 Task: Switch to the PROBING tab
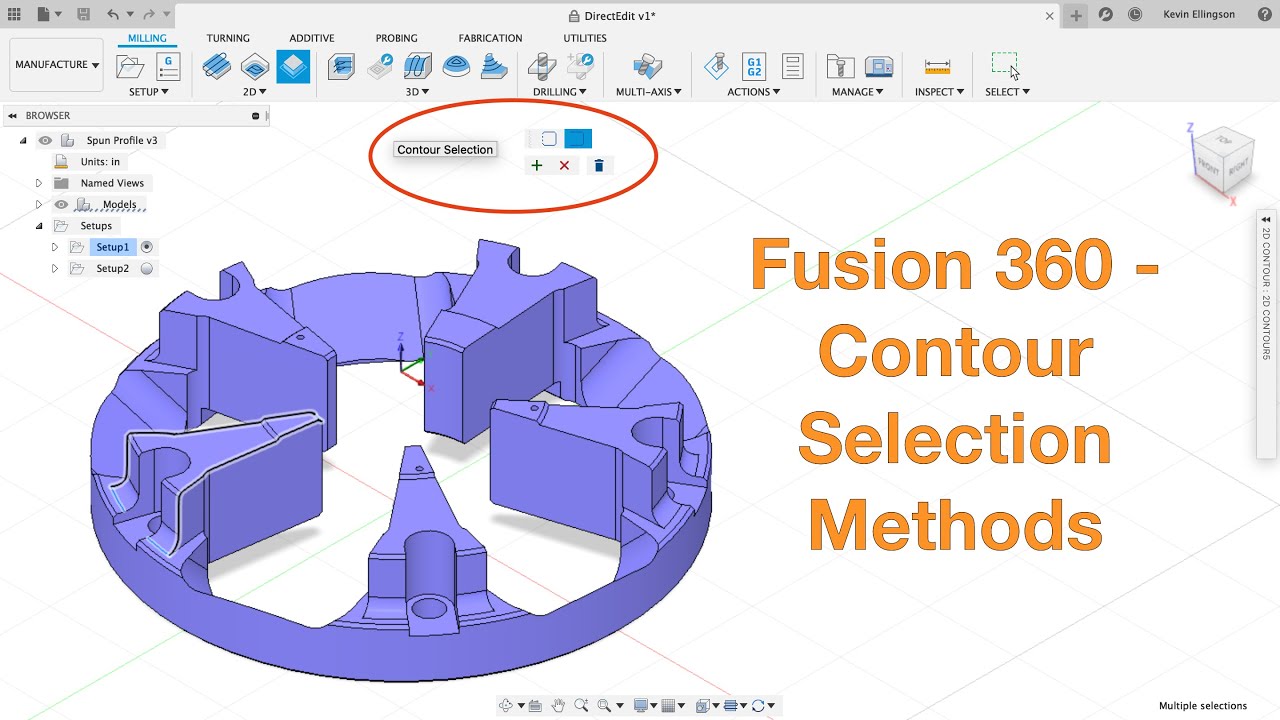click(397, 38)
